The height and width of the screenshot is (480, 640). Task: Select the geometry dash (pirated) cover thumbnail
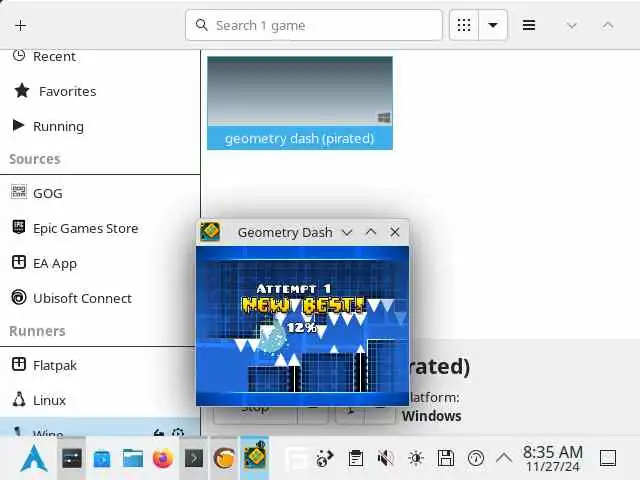pyautogui.click(x=300, y=91)
